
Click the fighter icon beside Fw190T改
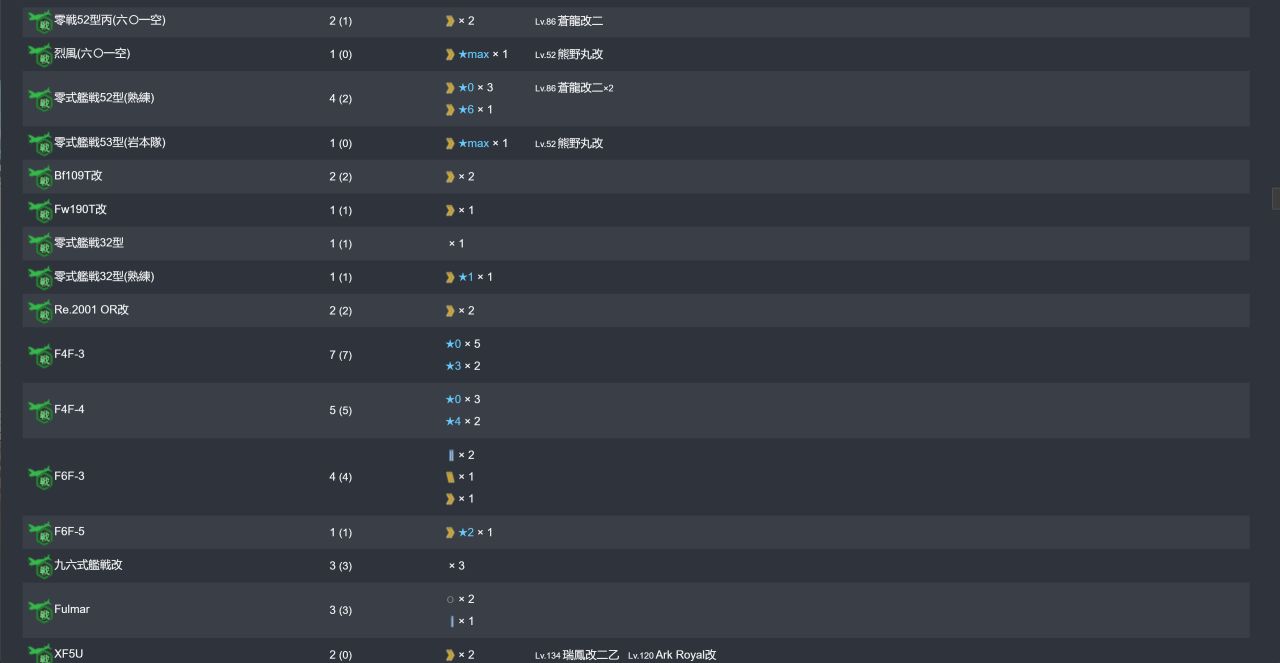(x=40, y=211)
